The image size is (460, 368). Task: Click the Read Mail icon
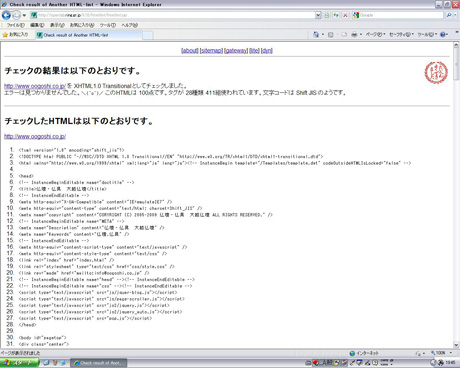344,35
